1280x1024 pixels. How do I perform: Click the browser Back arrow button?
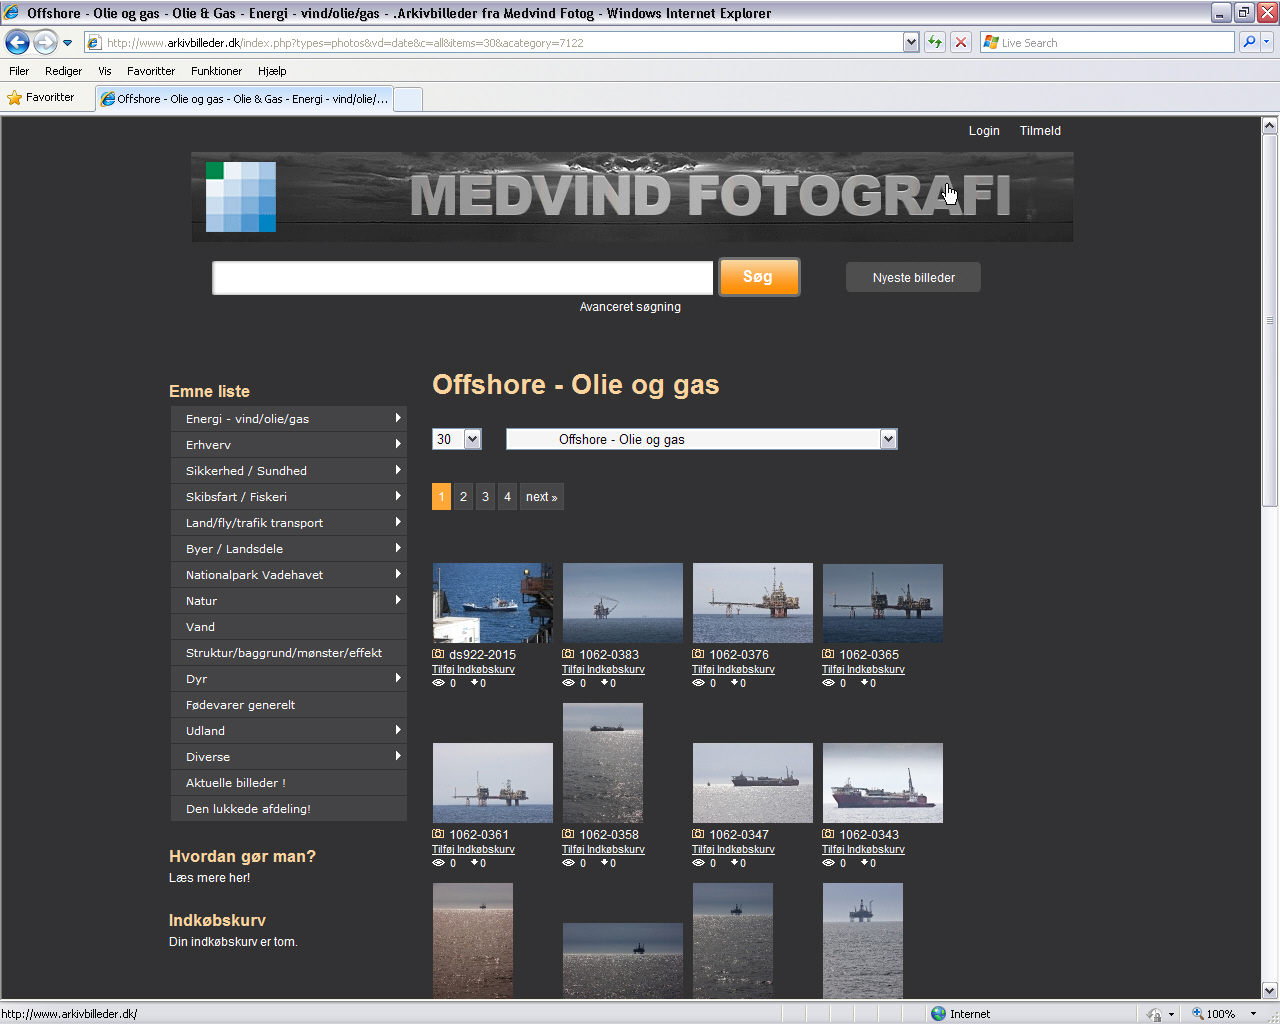click(17, 42)
